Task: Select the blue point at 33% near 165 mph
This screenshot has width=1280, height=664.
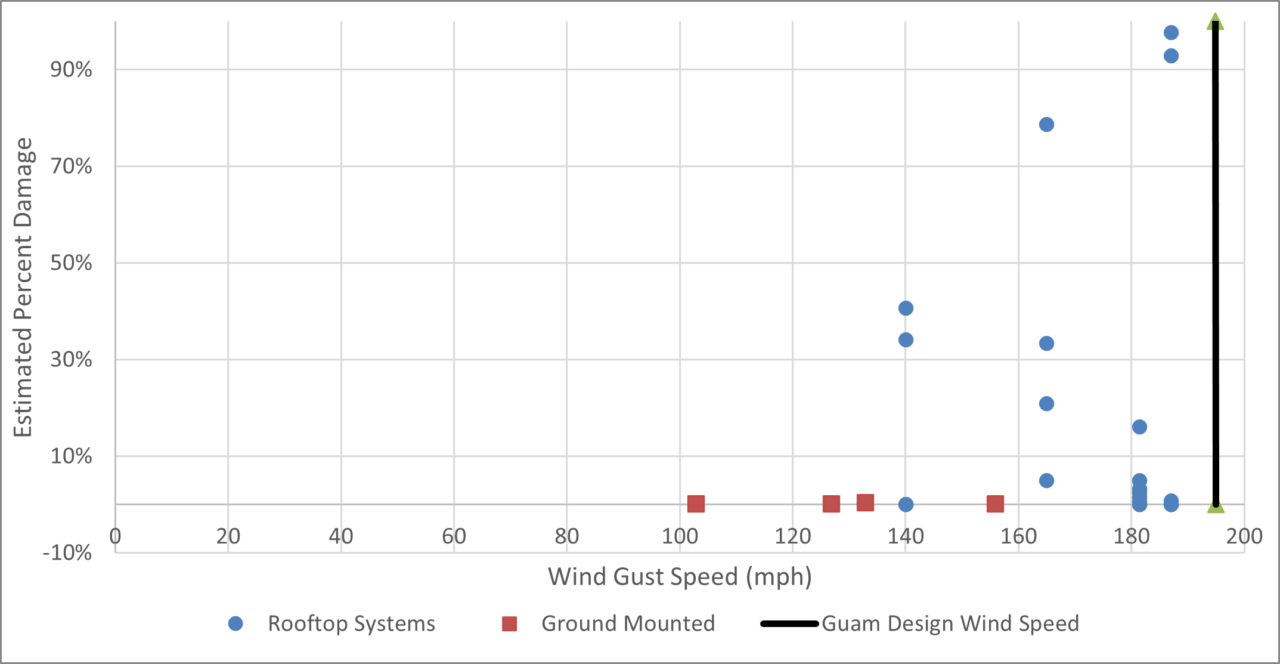Action: [x=1046, y=342]
